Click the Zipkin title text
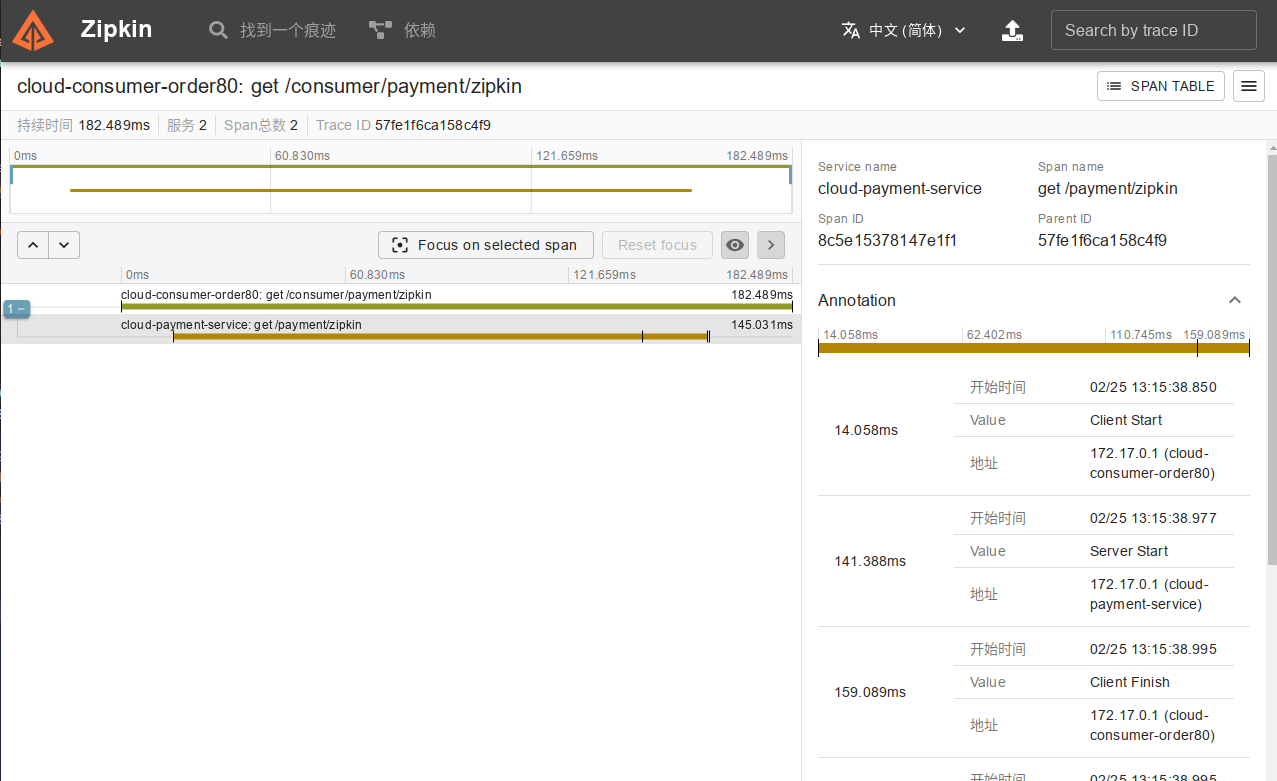The width and height of the screenshot is (1277, 781). point(116,29)
